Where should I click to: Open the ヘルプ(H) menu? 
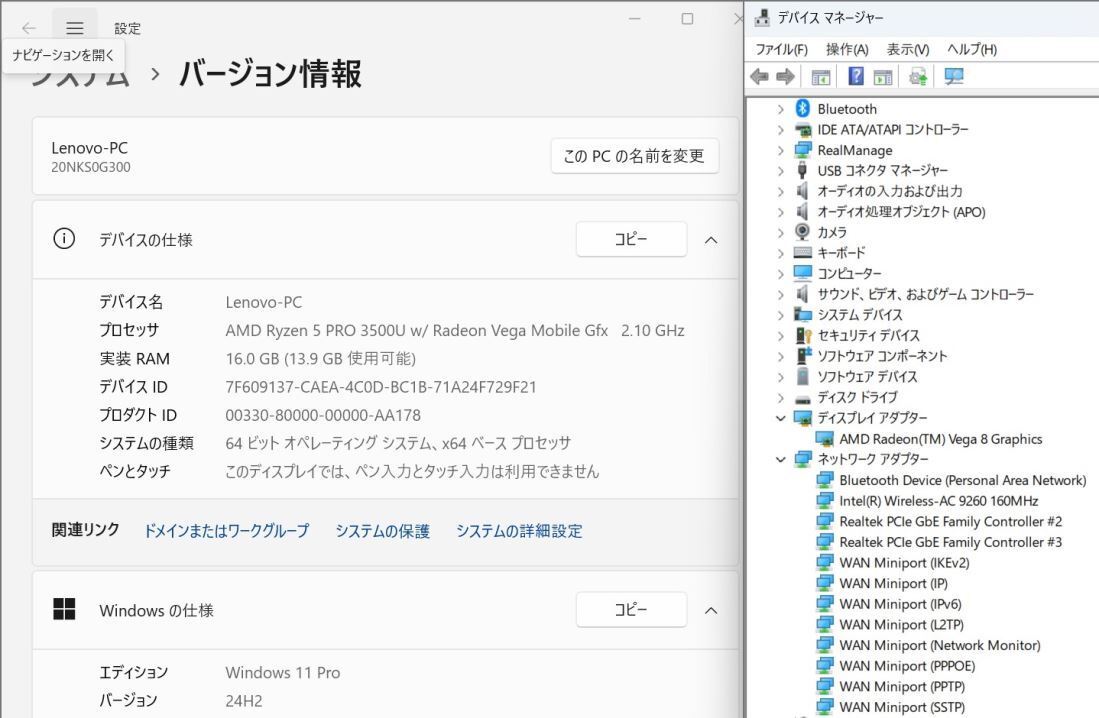971,49
